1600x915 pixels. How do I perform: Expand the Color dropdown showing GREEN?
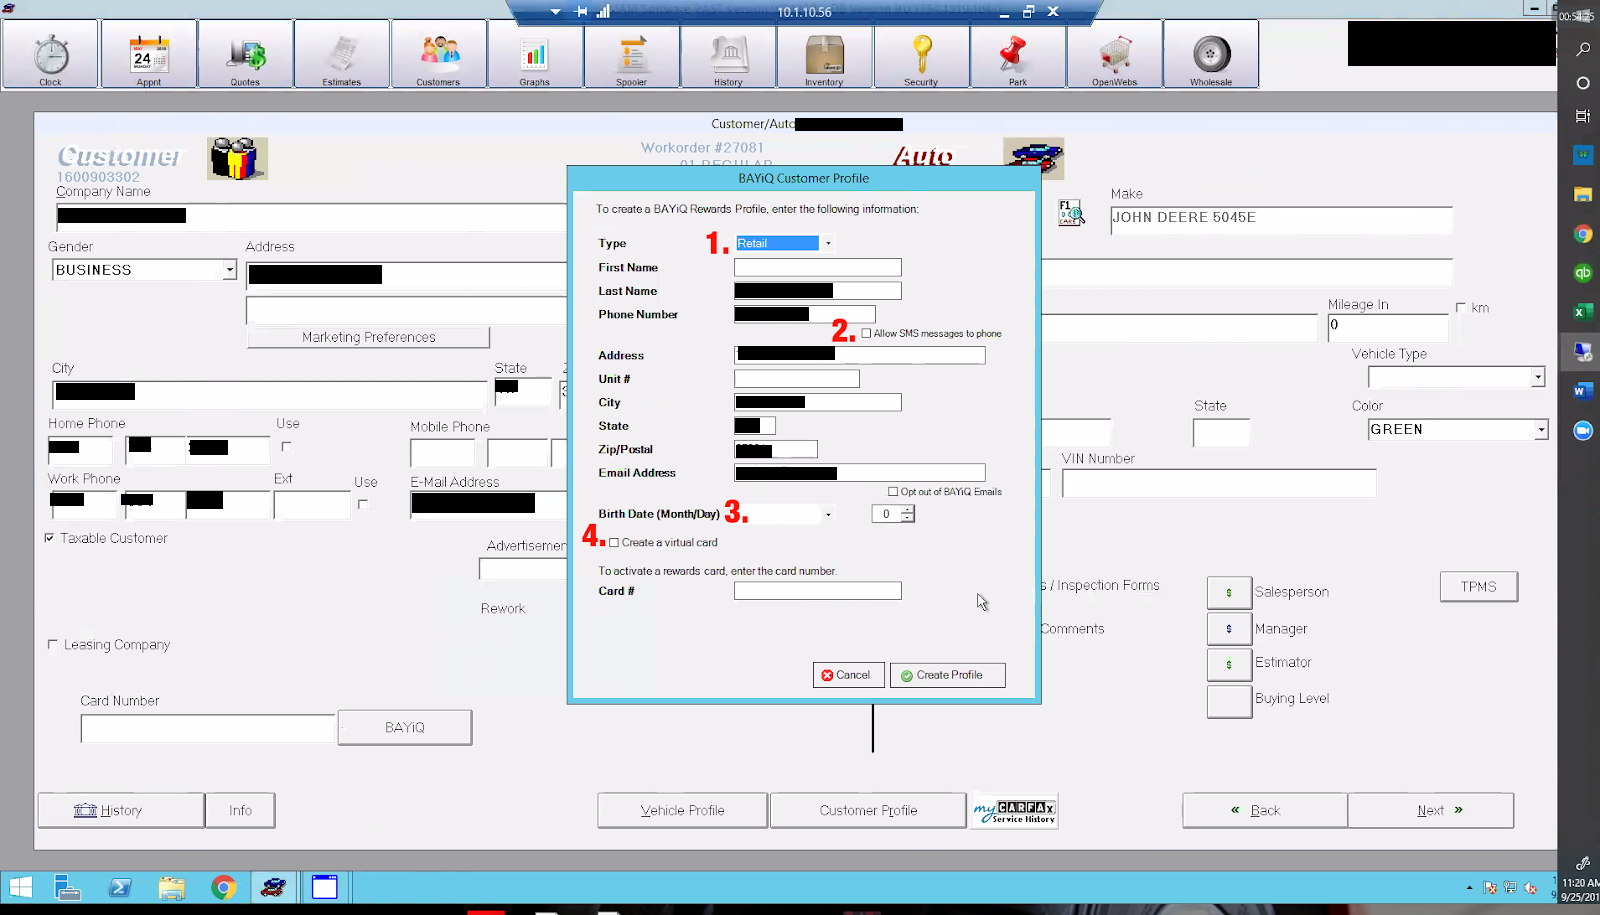(x=1541, y=429)
